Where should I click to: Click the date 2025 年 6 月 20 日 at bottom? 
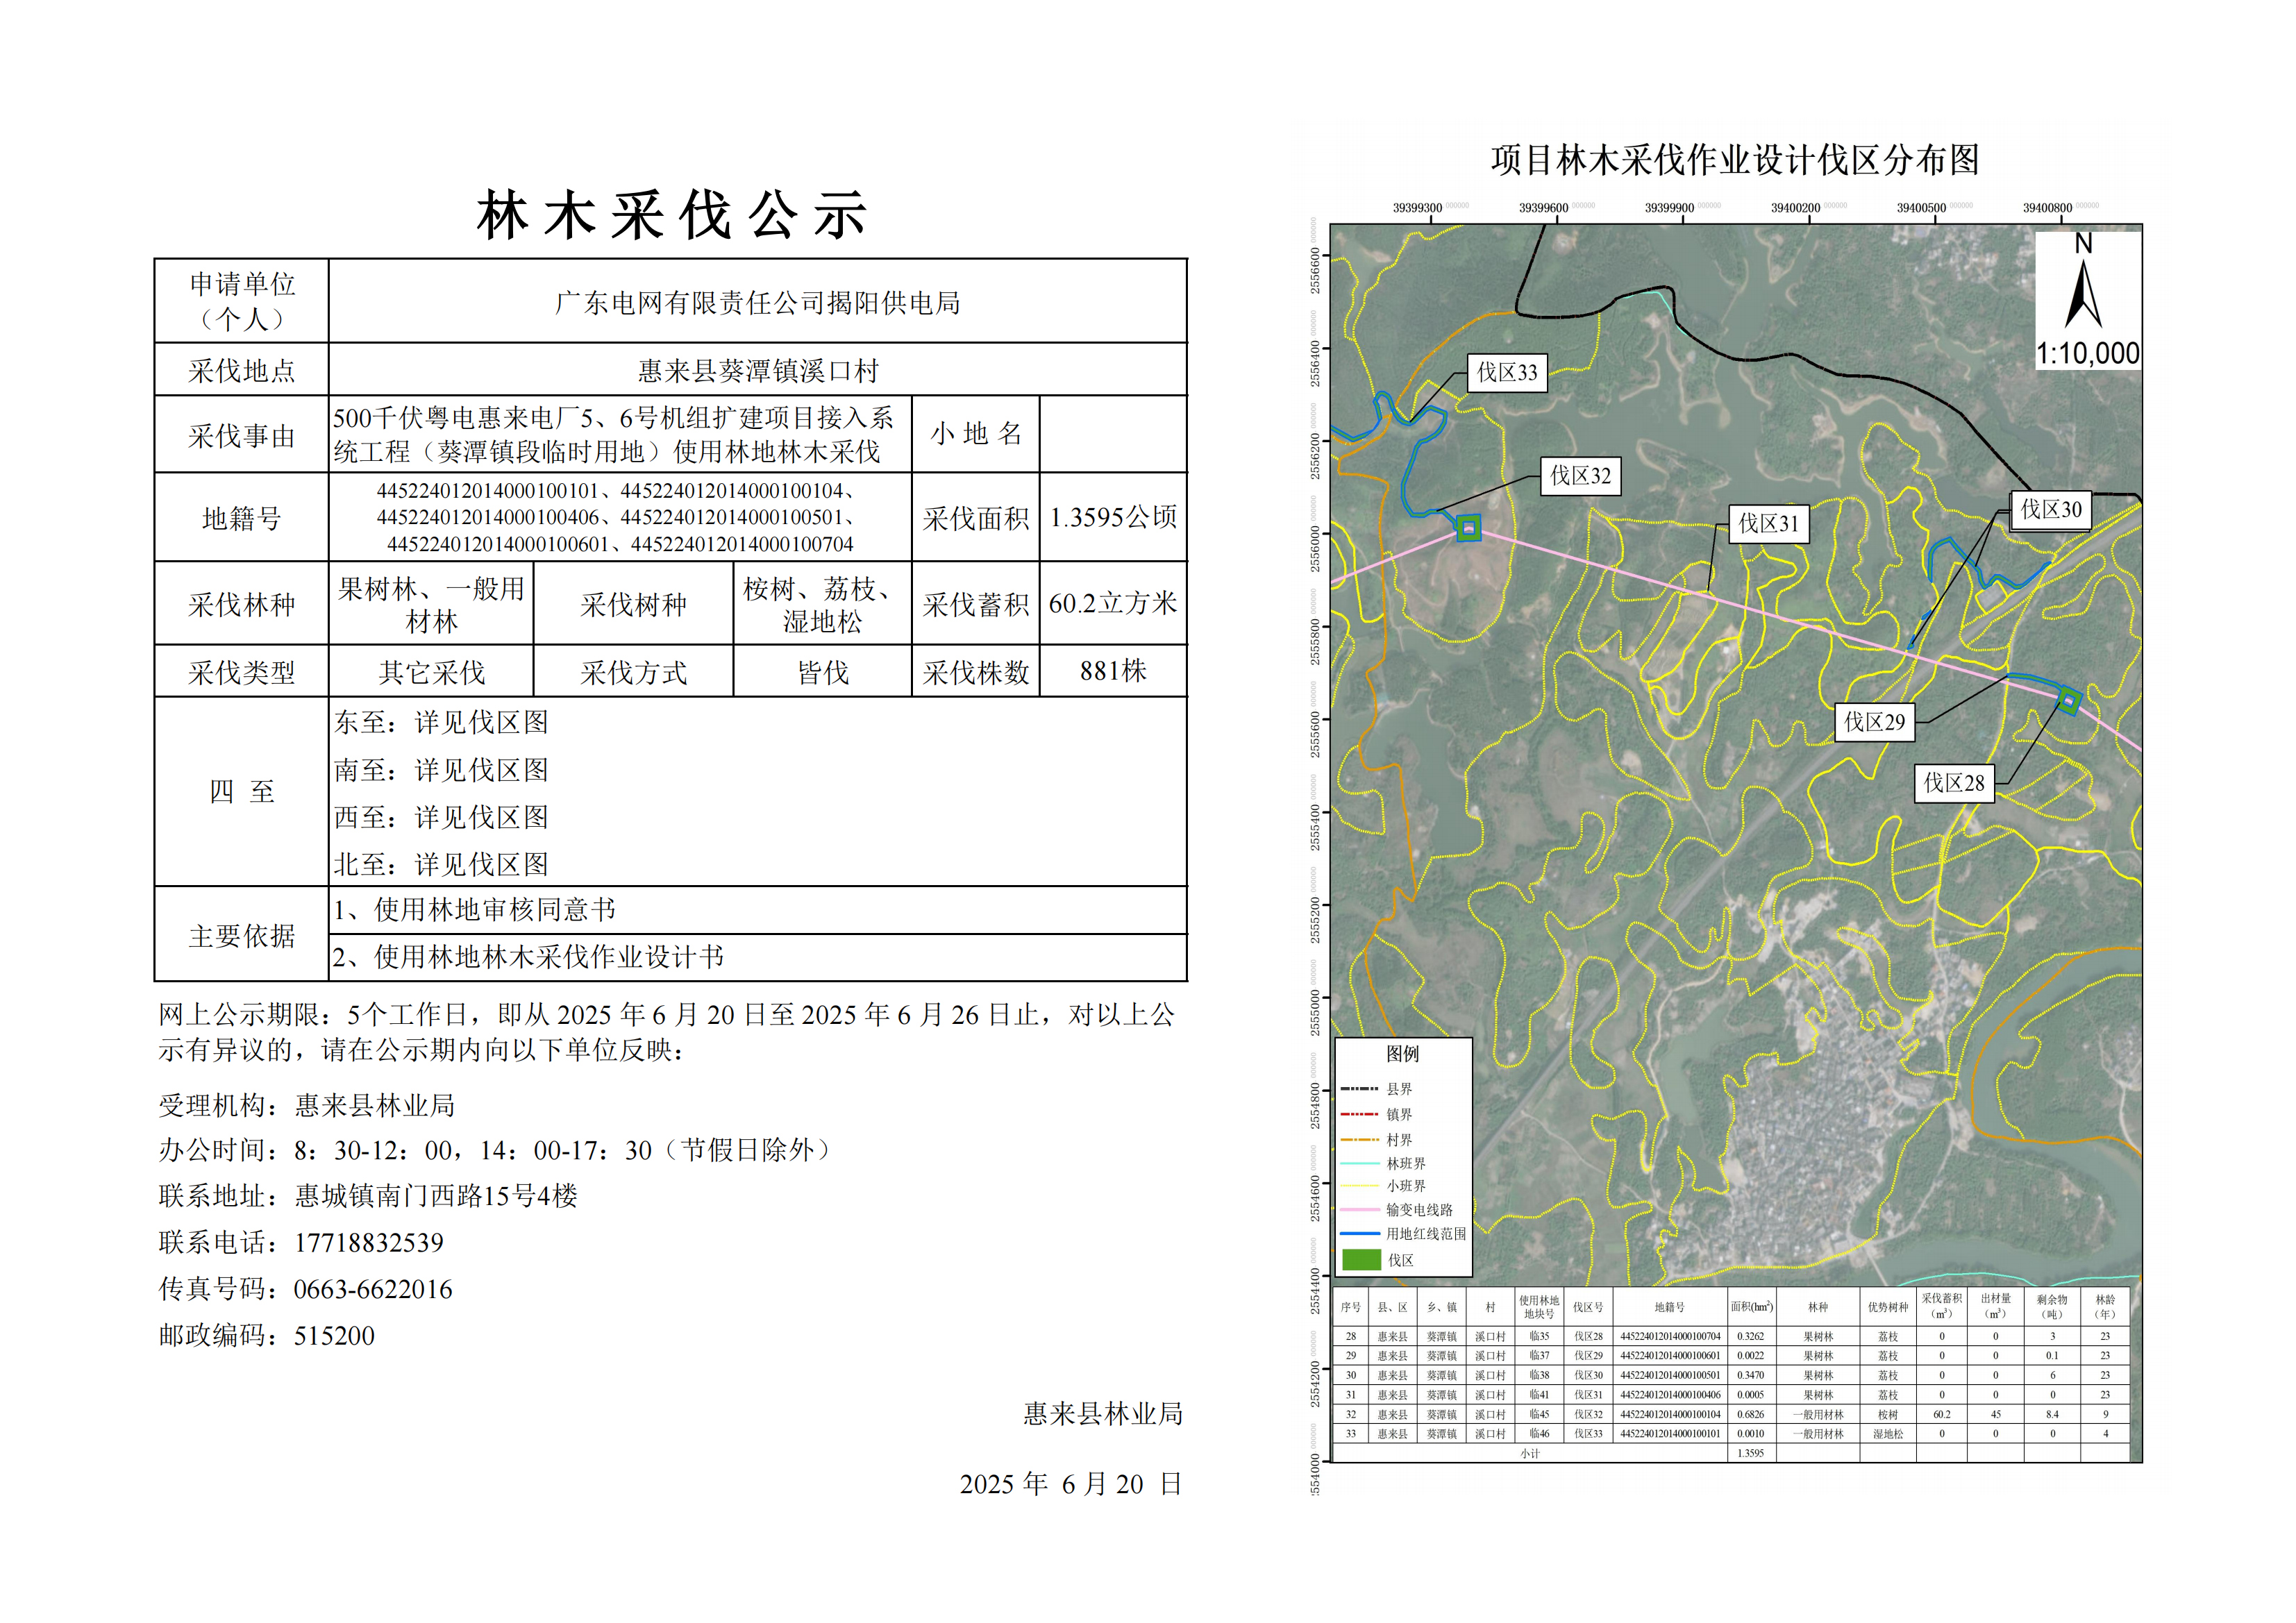pos(1071,1484)
